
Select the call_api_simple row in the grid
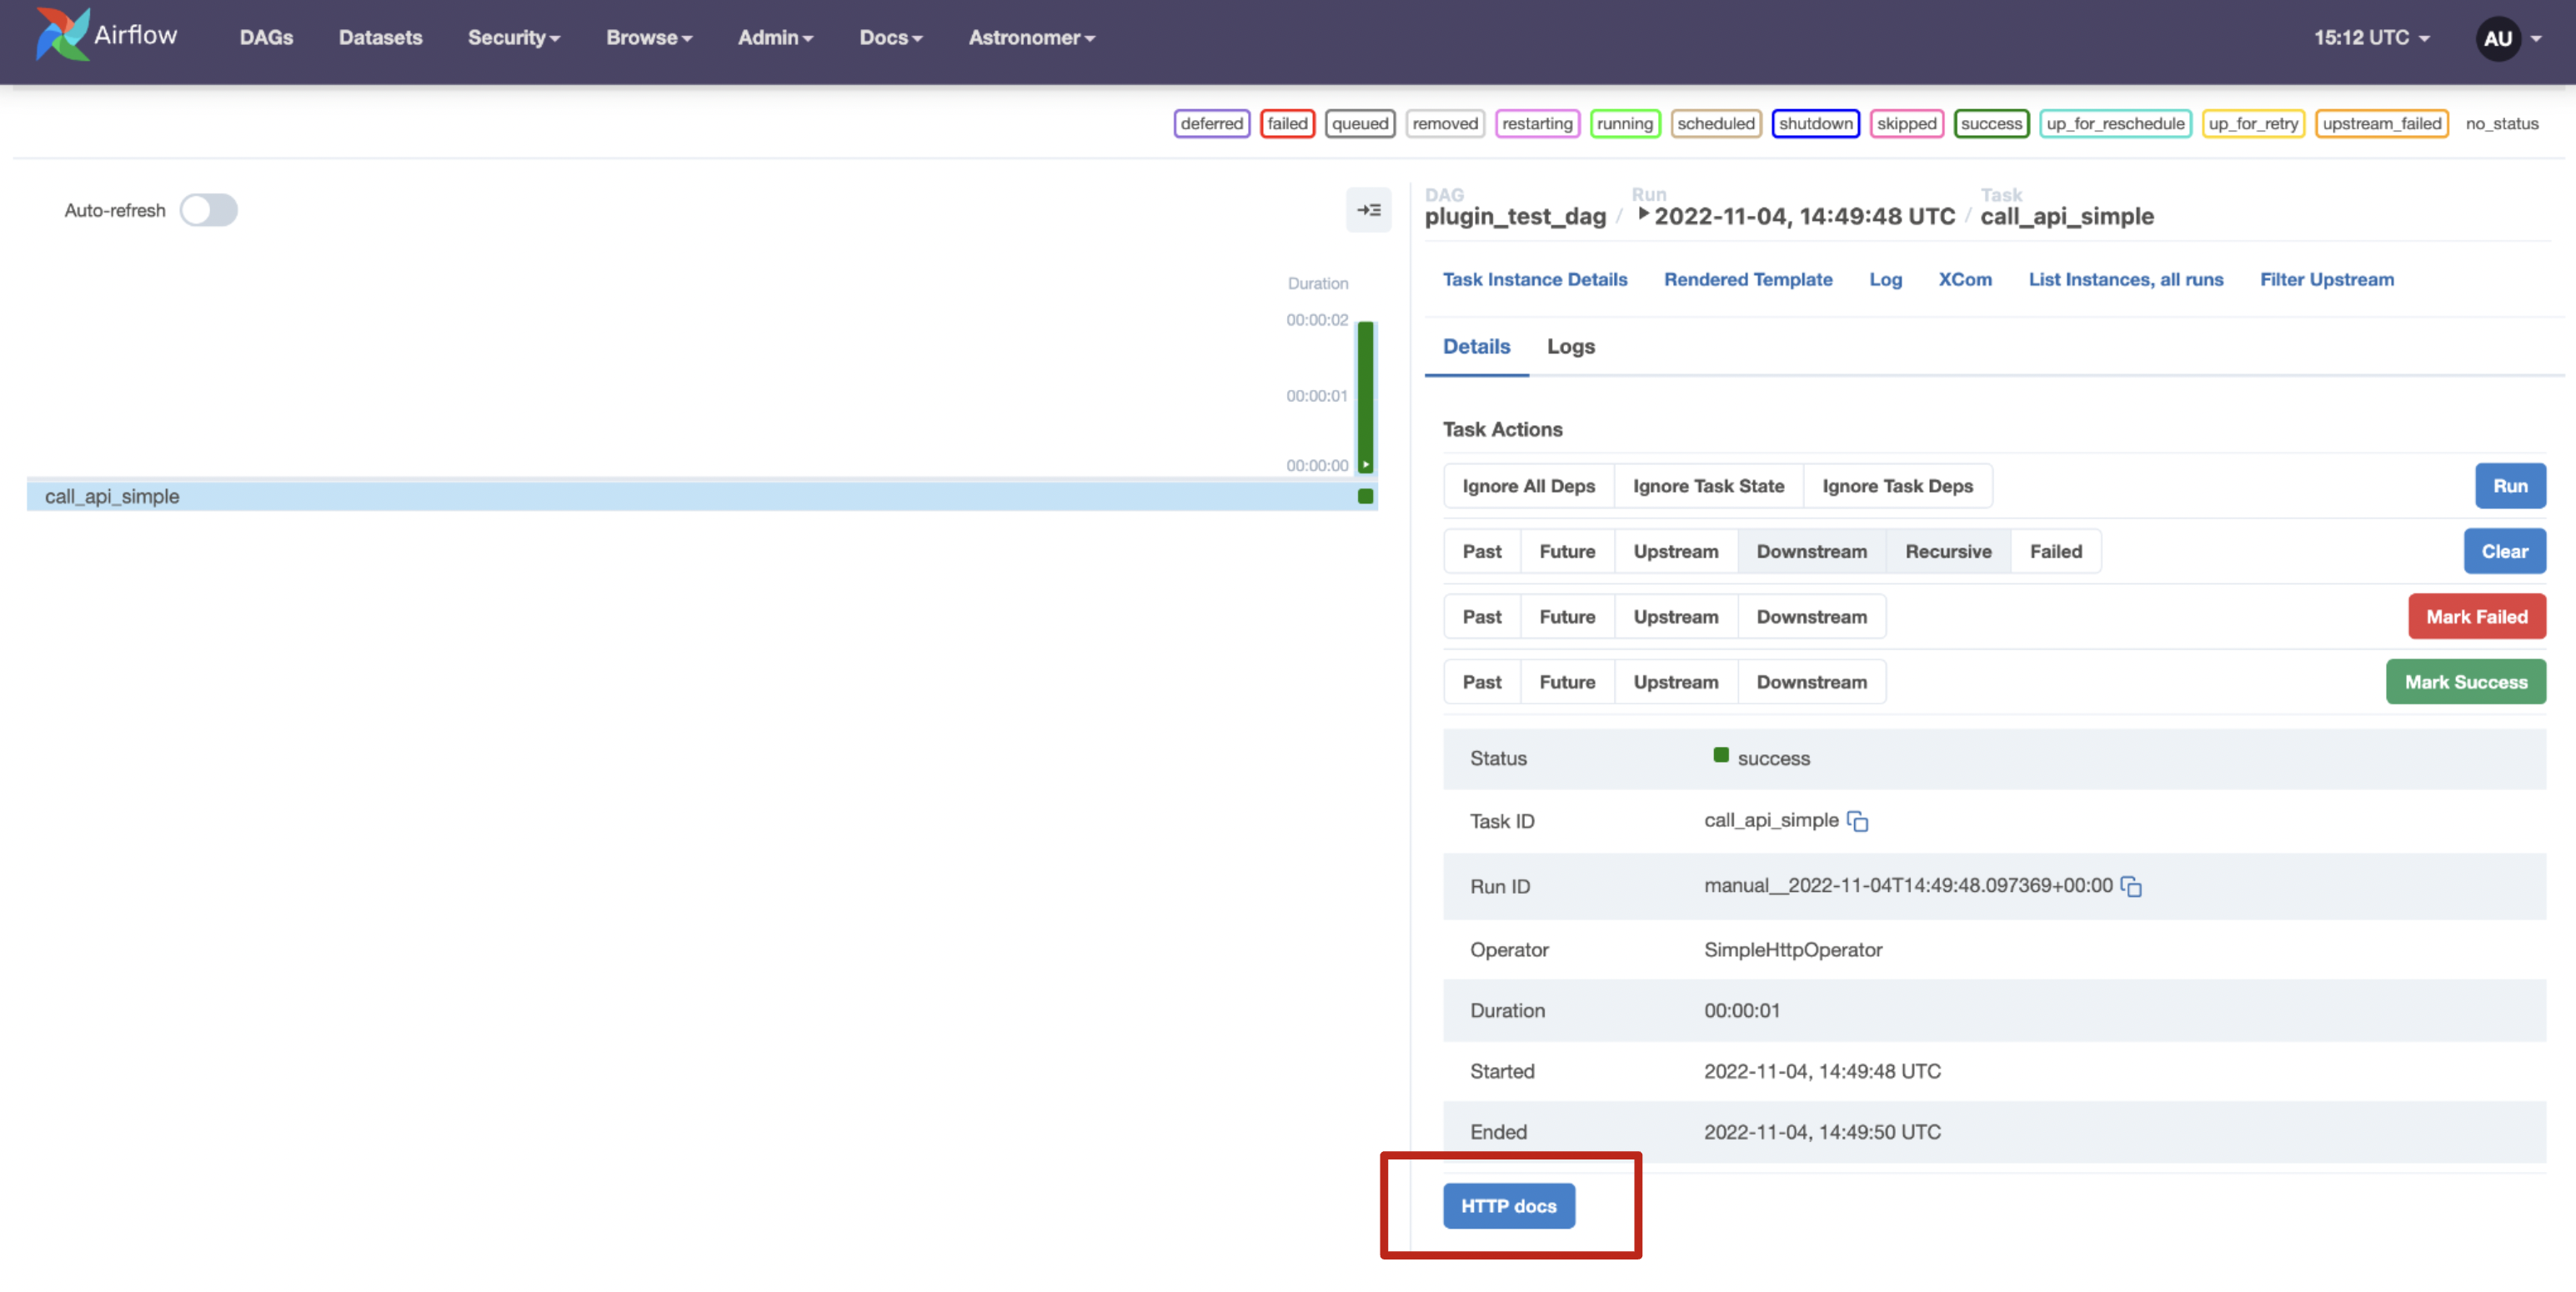[112, 495]
